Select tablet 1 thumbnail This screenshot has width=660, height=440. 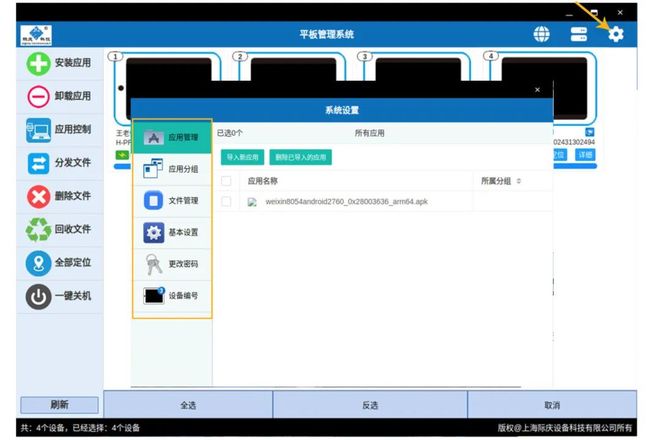pos(168,69)
